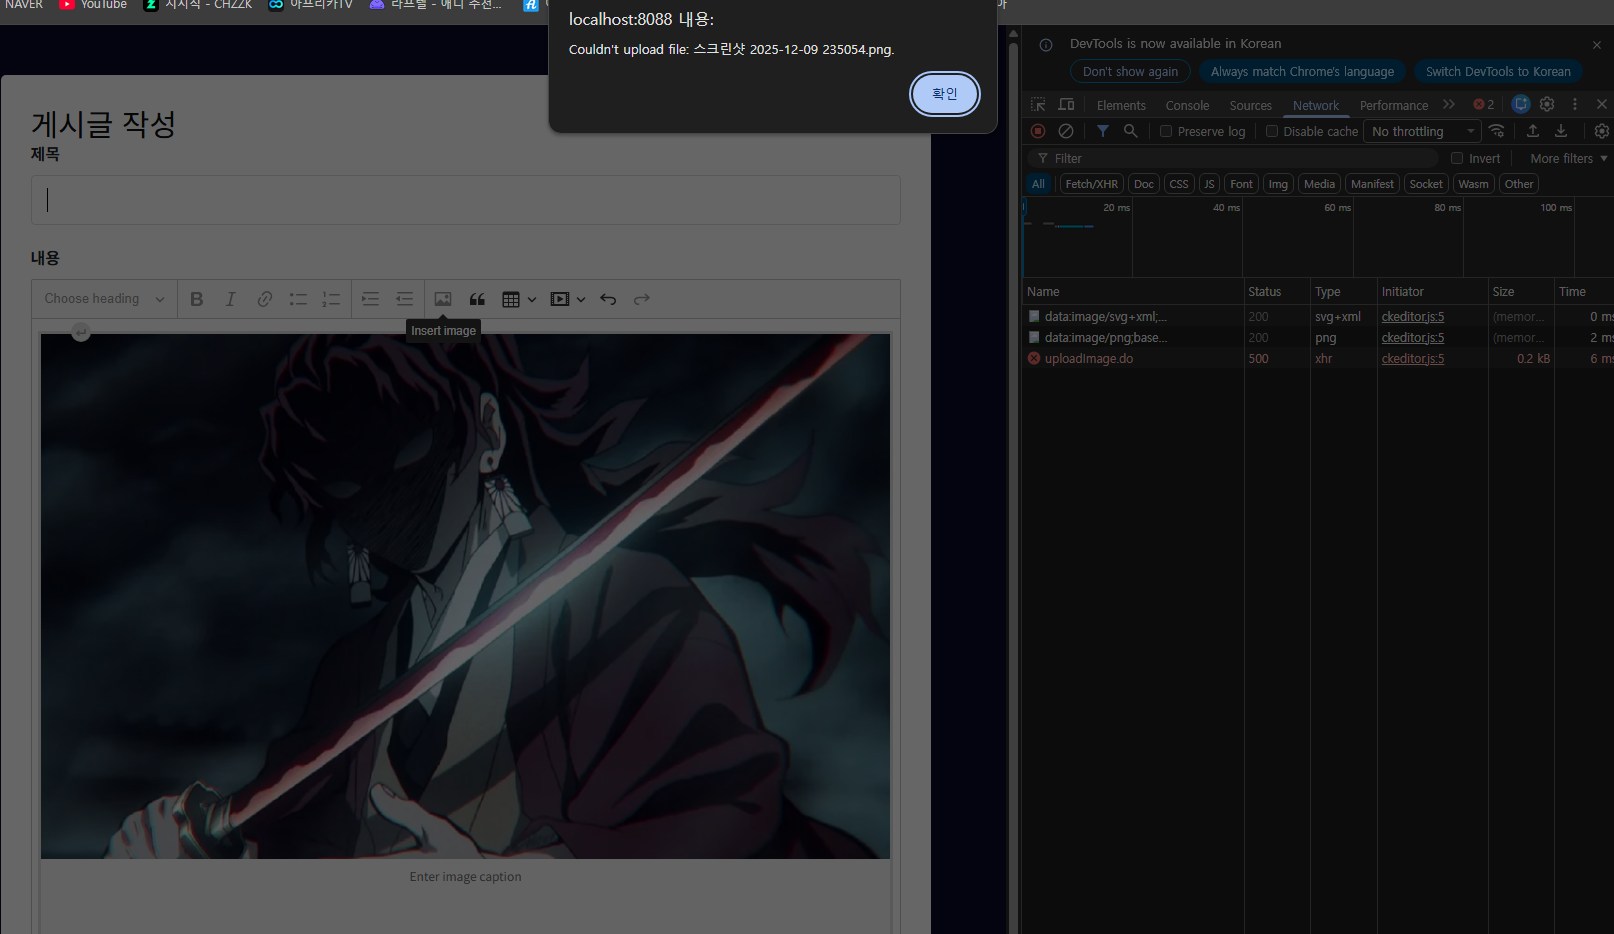The image size is (1614, 934).
Task: Show more DevTools tabs chevron
Action: tap(1448, 104)
